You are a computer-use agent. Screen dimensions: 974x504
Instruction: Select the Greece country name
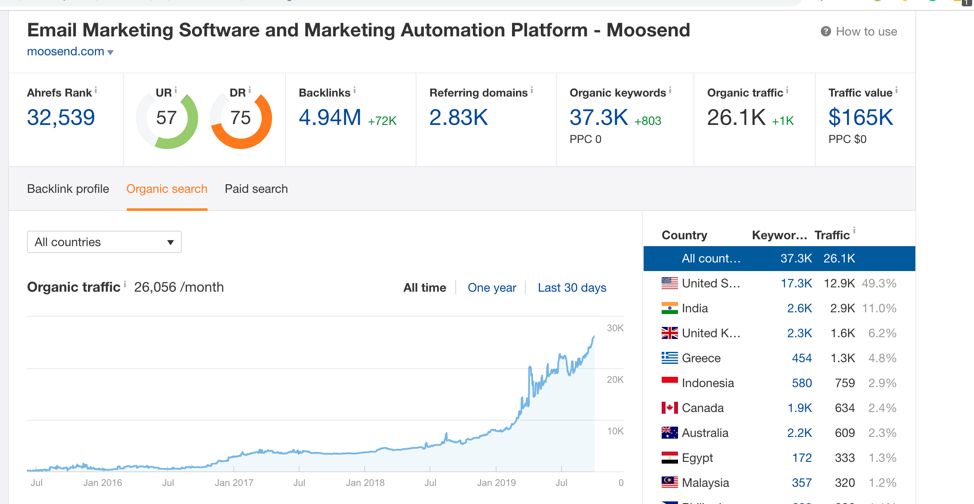(701, 358)
